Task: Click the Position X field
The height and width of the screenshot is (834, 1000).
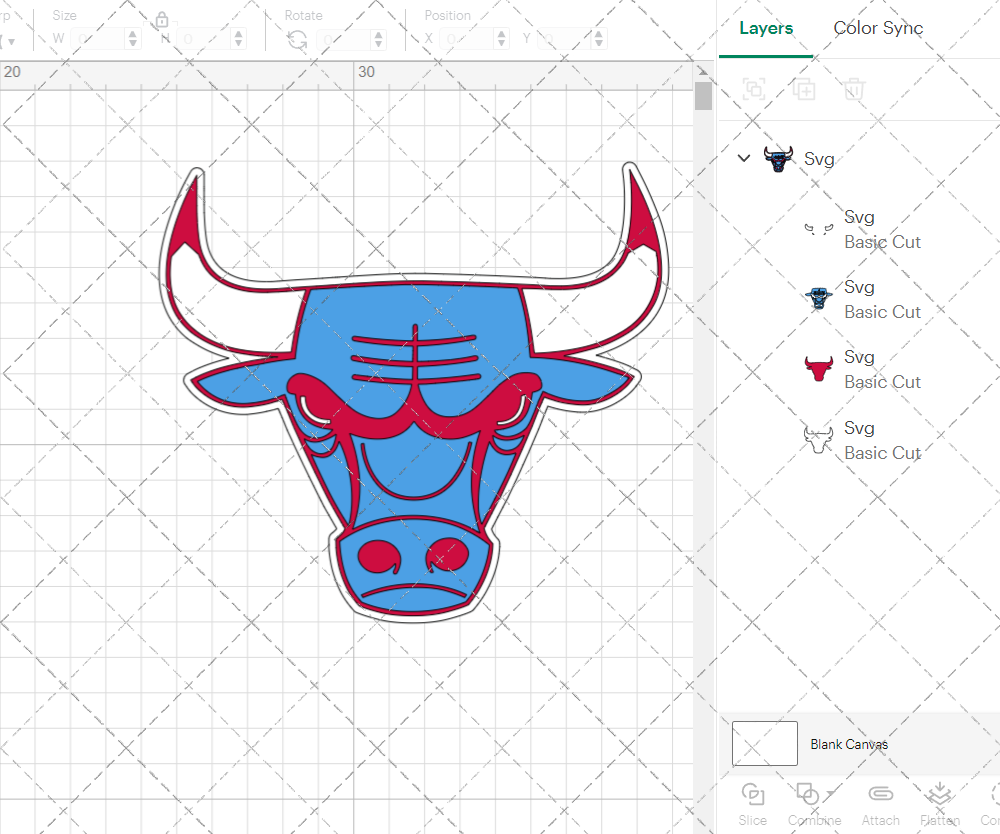Action: 467,39
